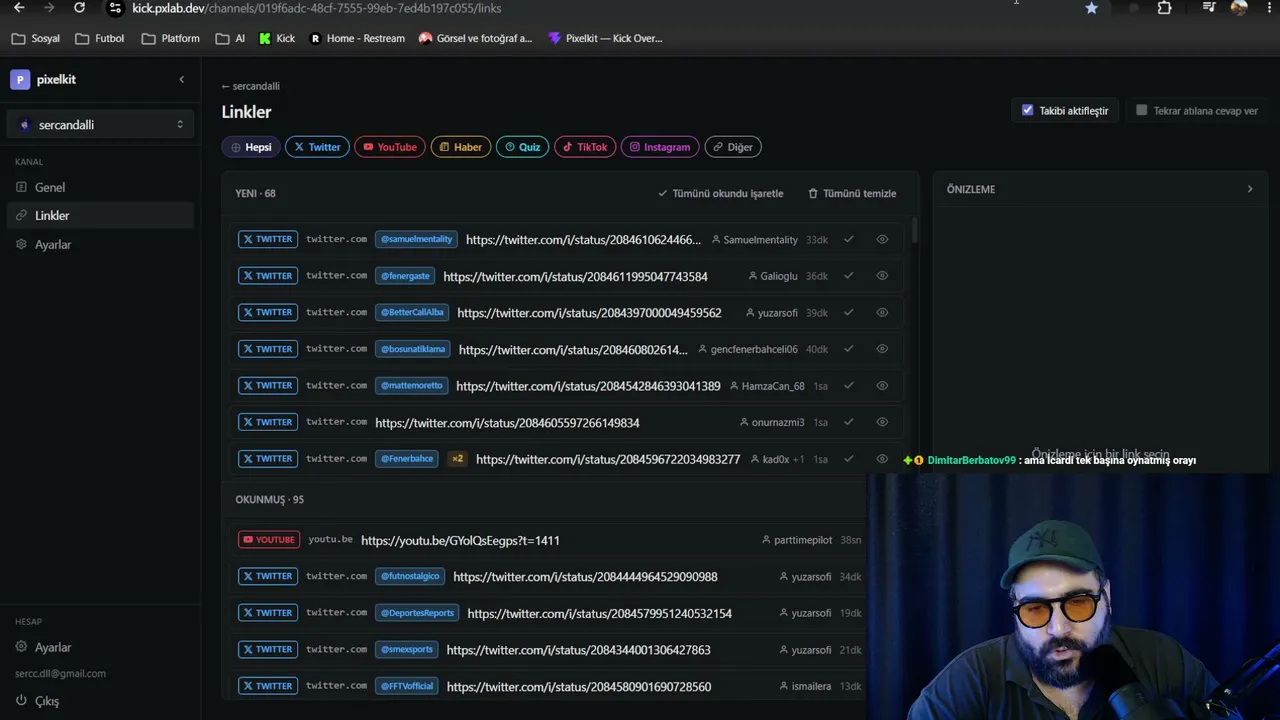Toggle the eye icon on the gencfenerbahceli06 row
1280x720 pixels.
[x=882, y=349]
